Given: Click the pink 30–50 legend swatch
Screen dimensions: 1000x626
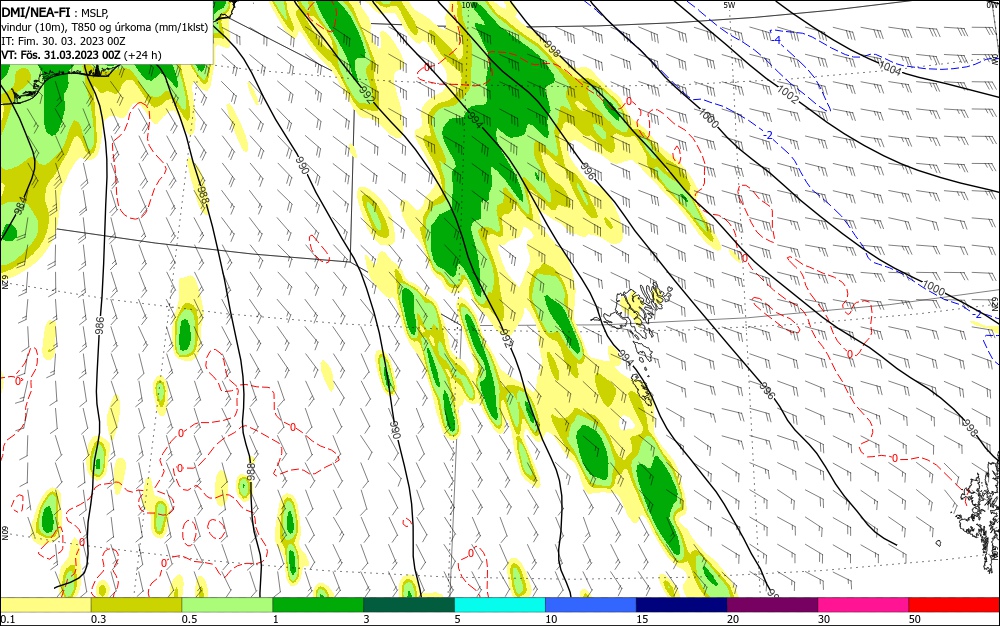Looking at the screenshot, I should point(863,605).
